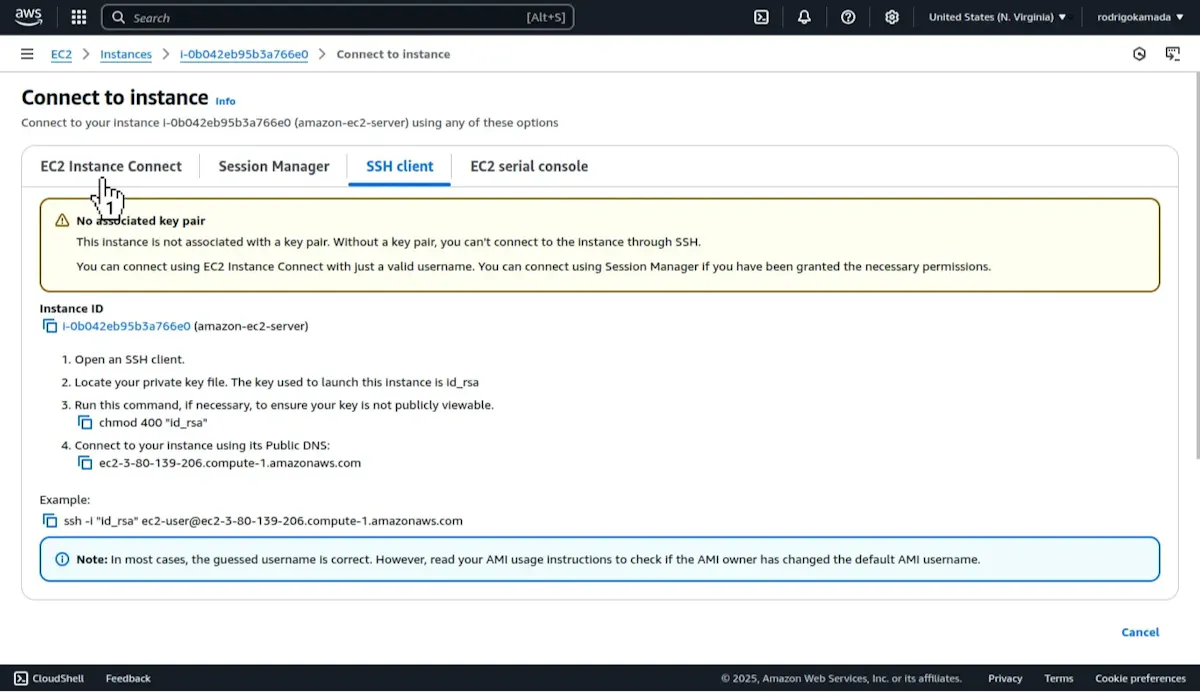The height and width of the screenshot is (692, 1200).
Task: Copy the Instance ID with copy icon
Action: (50, 326)
